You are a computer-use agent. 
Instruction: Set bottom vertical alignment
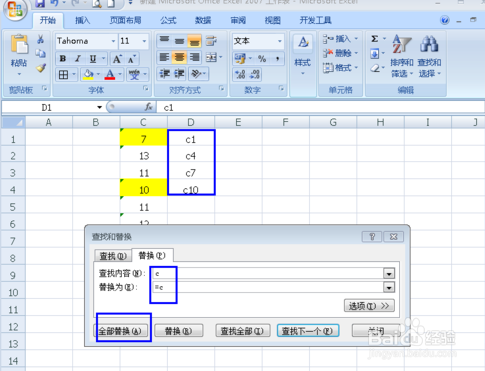coord(194,41)
